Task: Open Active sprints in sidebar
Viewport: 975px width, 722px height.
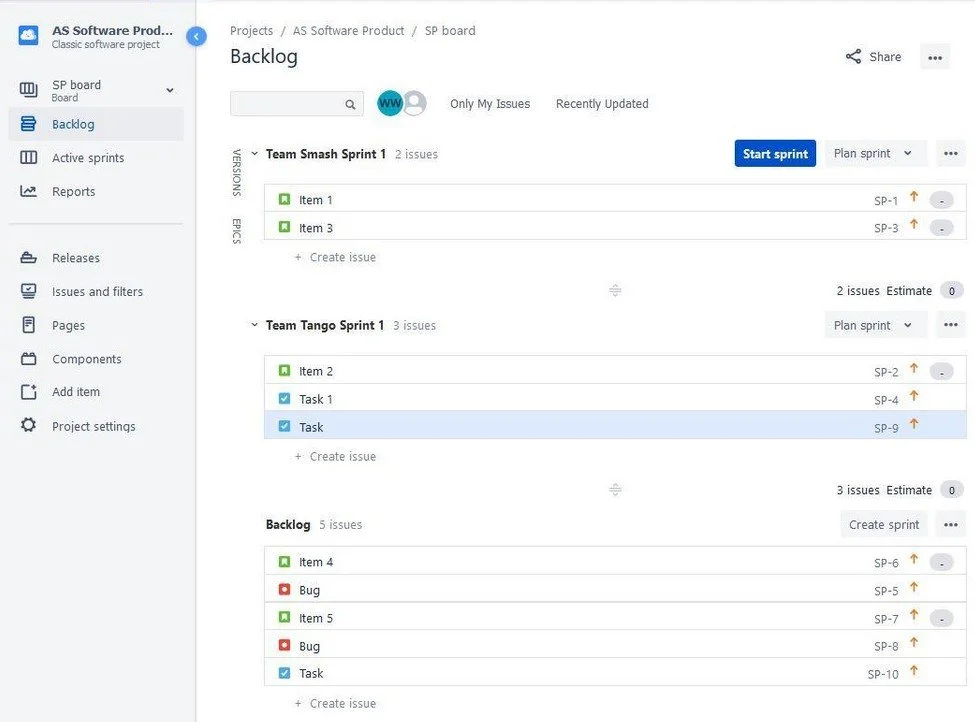Action: [88, 158]
